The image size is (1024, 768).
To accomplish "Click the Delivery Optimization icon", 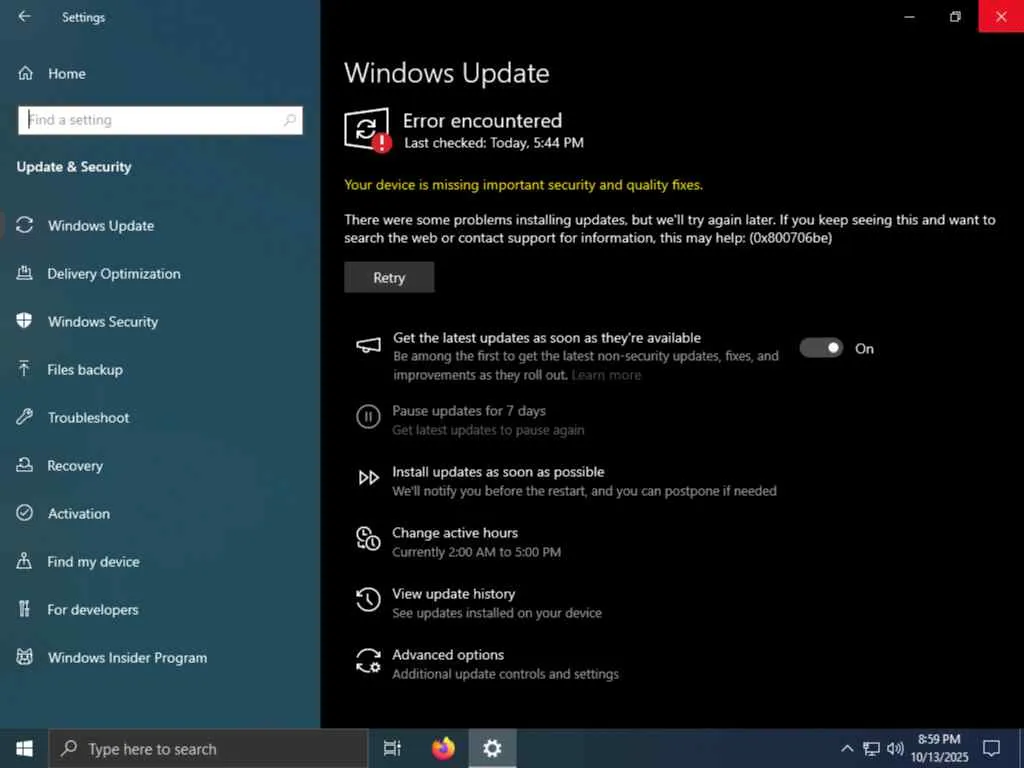I will coord(24,273).
